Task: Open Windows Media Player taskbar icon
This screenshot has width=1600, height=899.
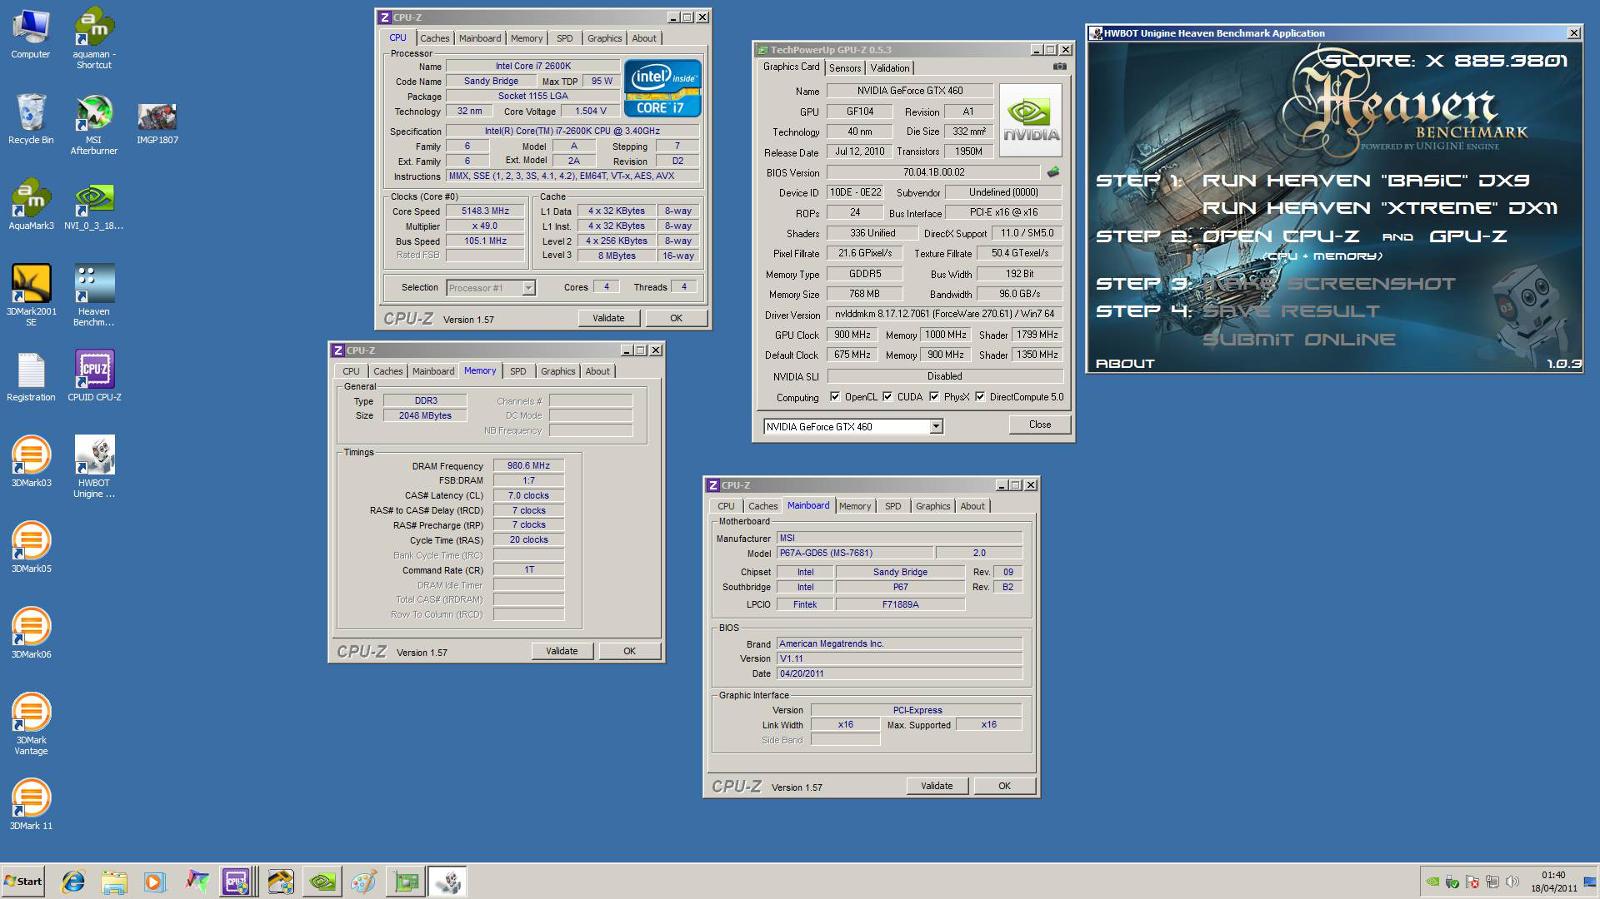Action: (154, 882)
